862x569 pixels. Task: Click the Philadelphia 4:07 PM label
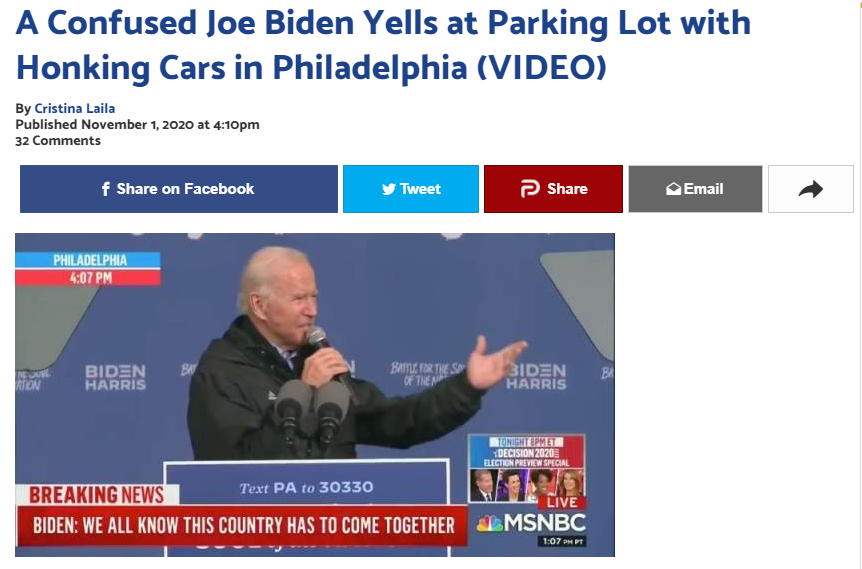tap(88, 268)
